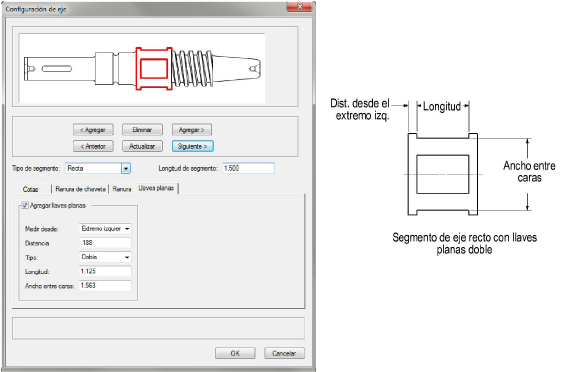
Task: Close the Configuración de eje dialog
Action: (300, 7)
